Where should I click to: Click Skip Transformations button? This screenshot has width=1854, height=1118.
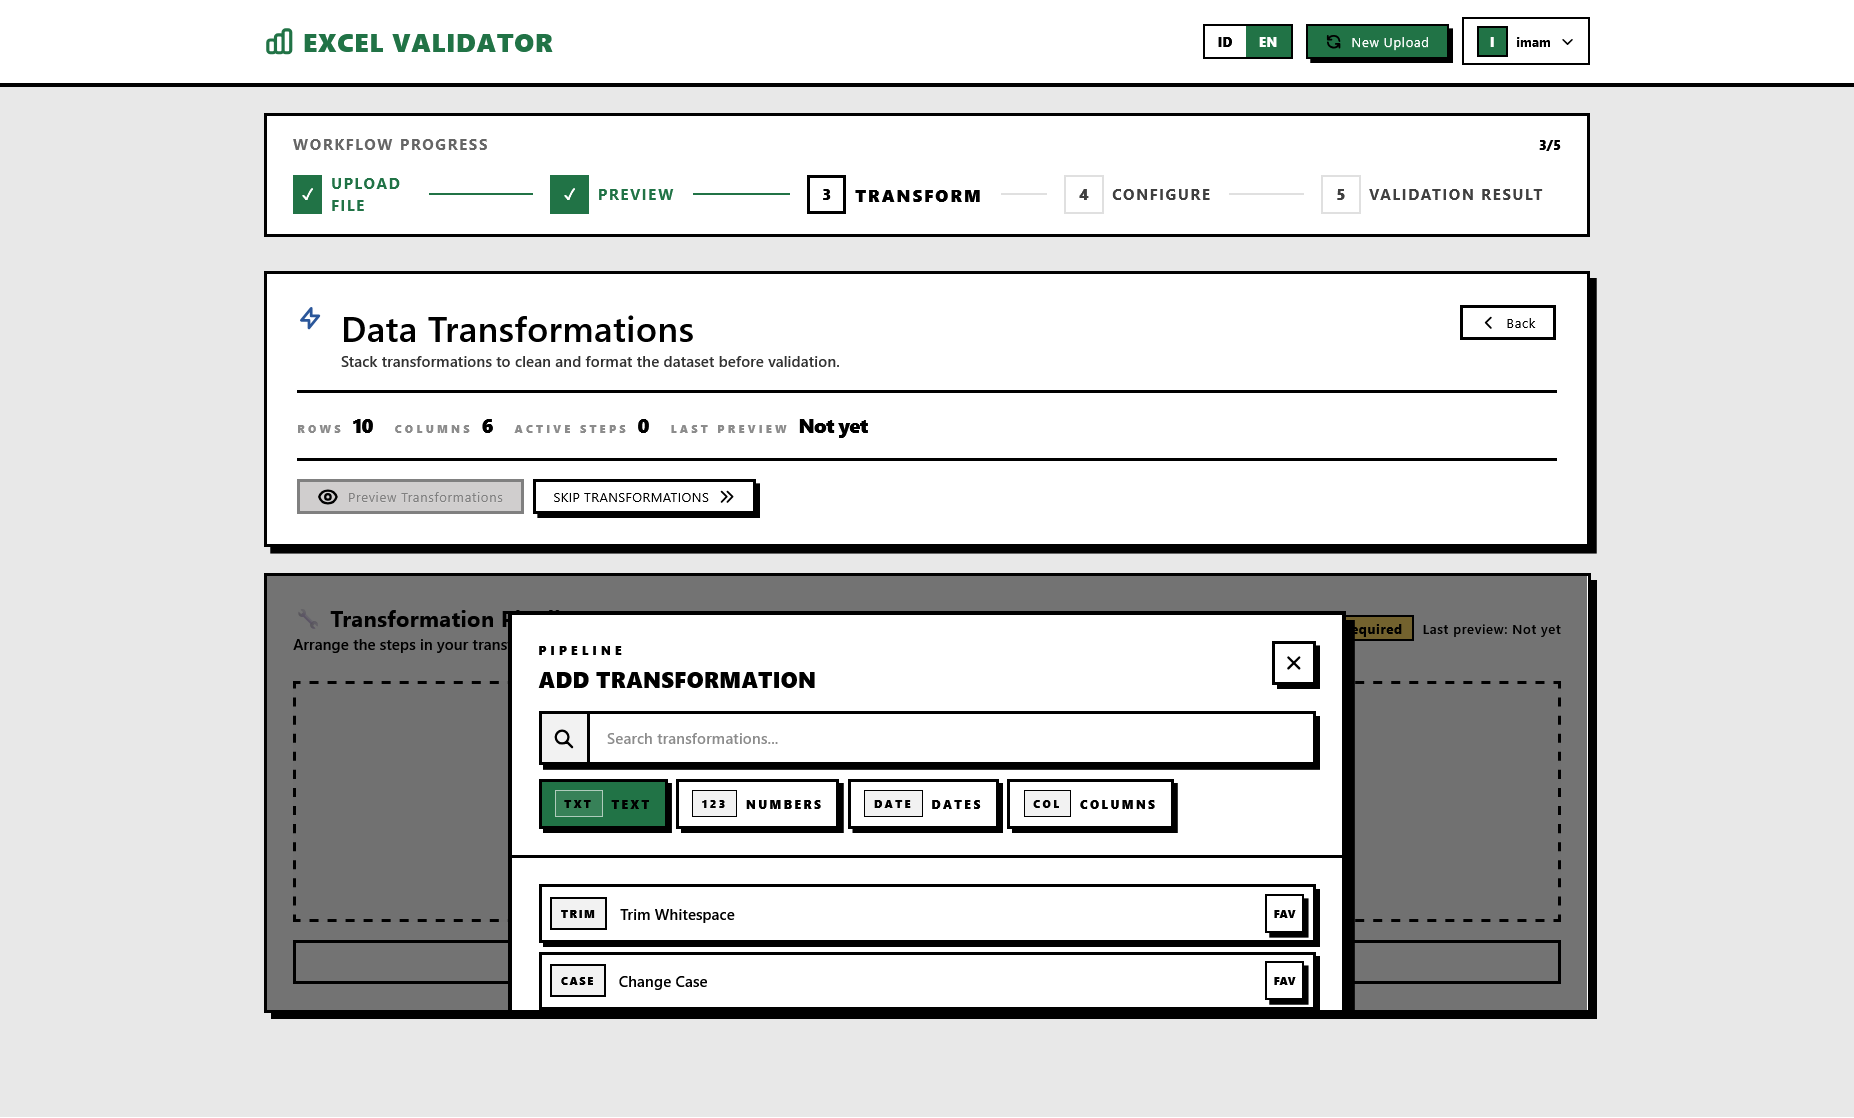tap(644, 497)
